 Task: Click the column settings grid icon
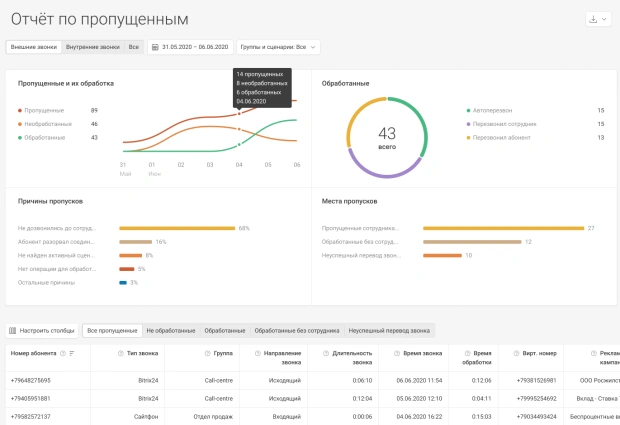click(12, 330)
